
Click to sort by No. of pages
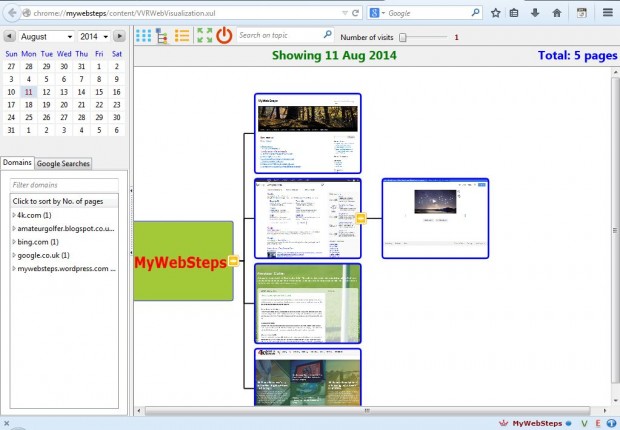[x=64, y=201]
